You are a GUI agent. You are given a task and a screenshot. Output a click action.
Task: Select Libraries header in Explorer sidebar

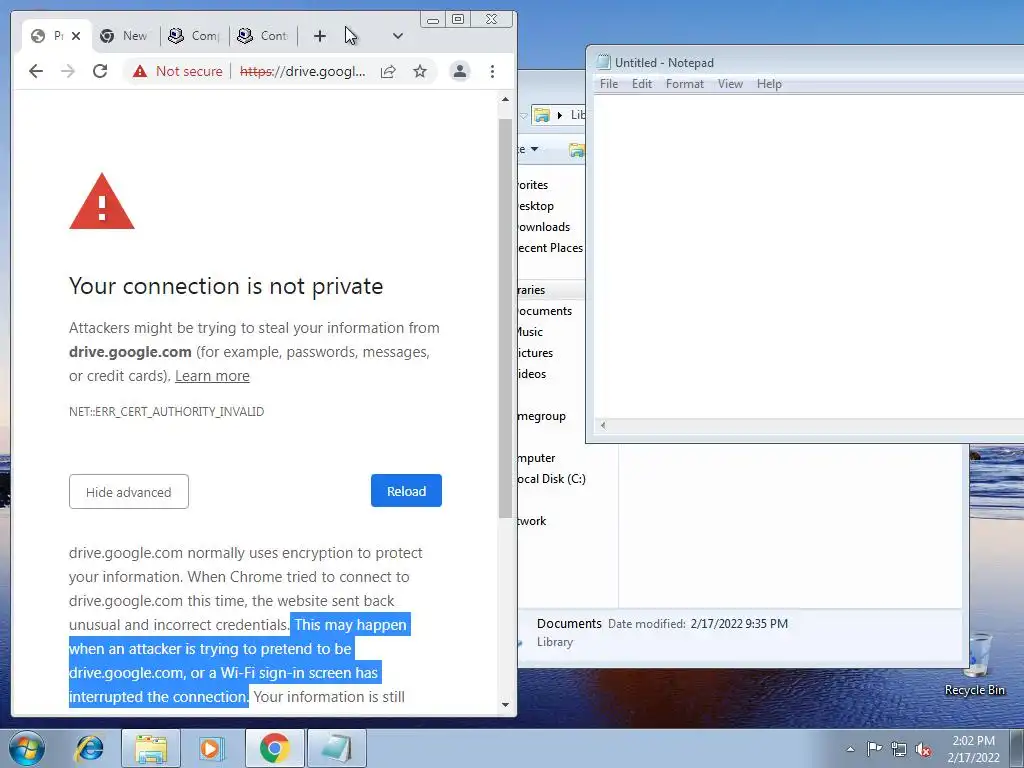[532, 290]
